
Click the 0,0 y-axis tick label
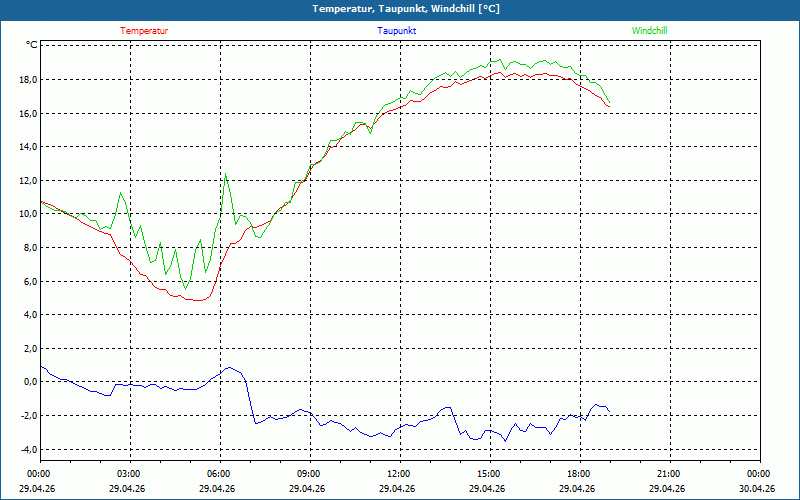tap(29, 382)
